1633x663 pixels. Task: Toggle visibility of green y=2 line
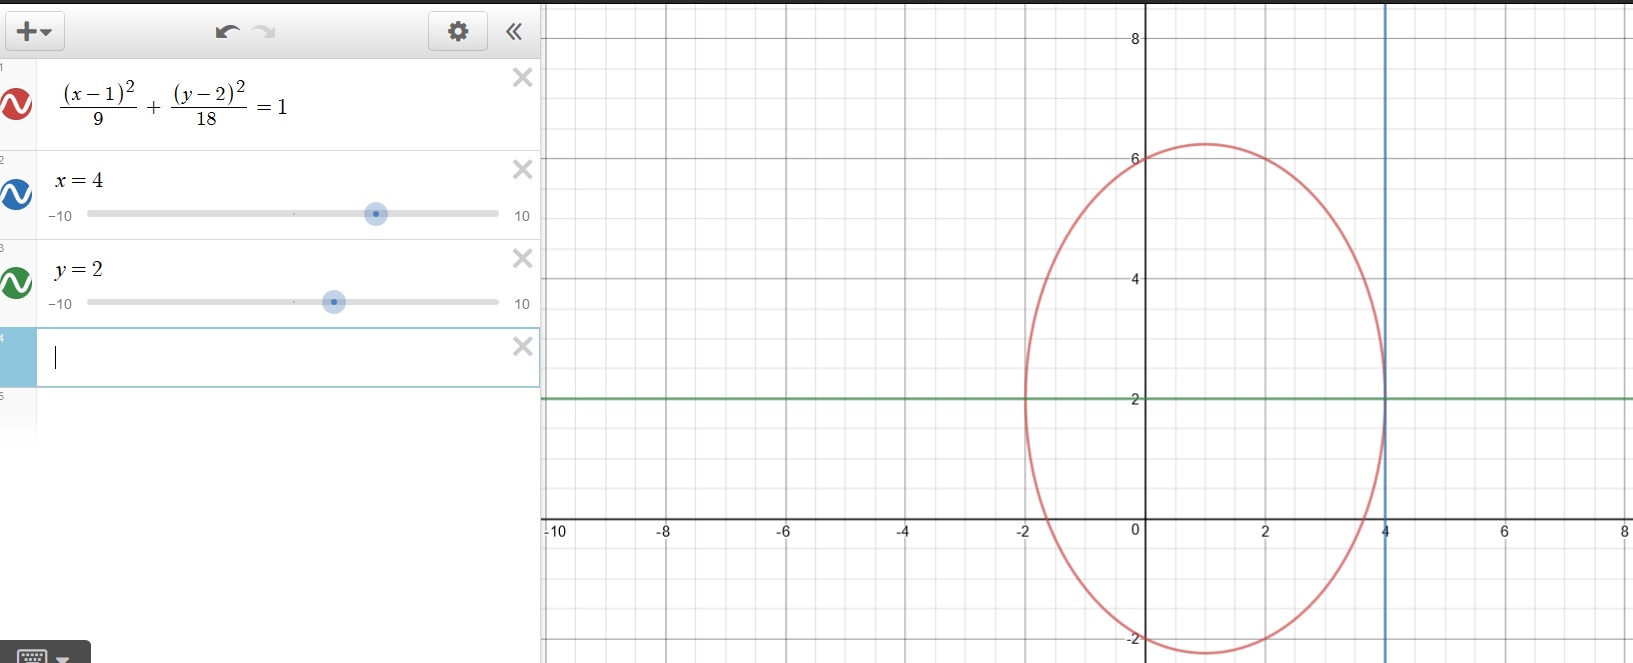pos(17,283)
